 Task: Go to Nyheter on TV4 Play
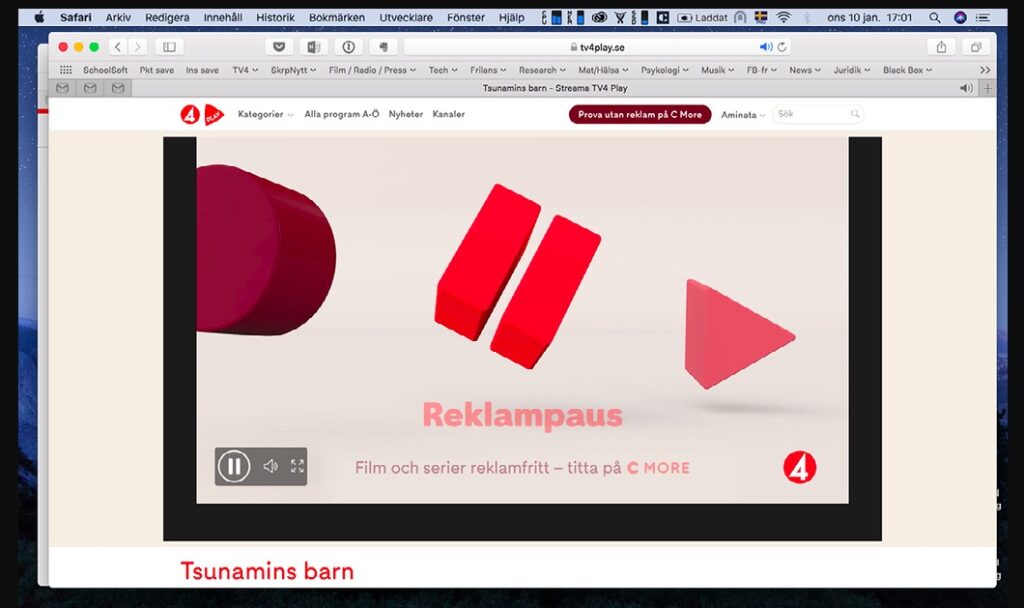406,114
